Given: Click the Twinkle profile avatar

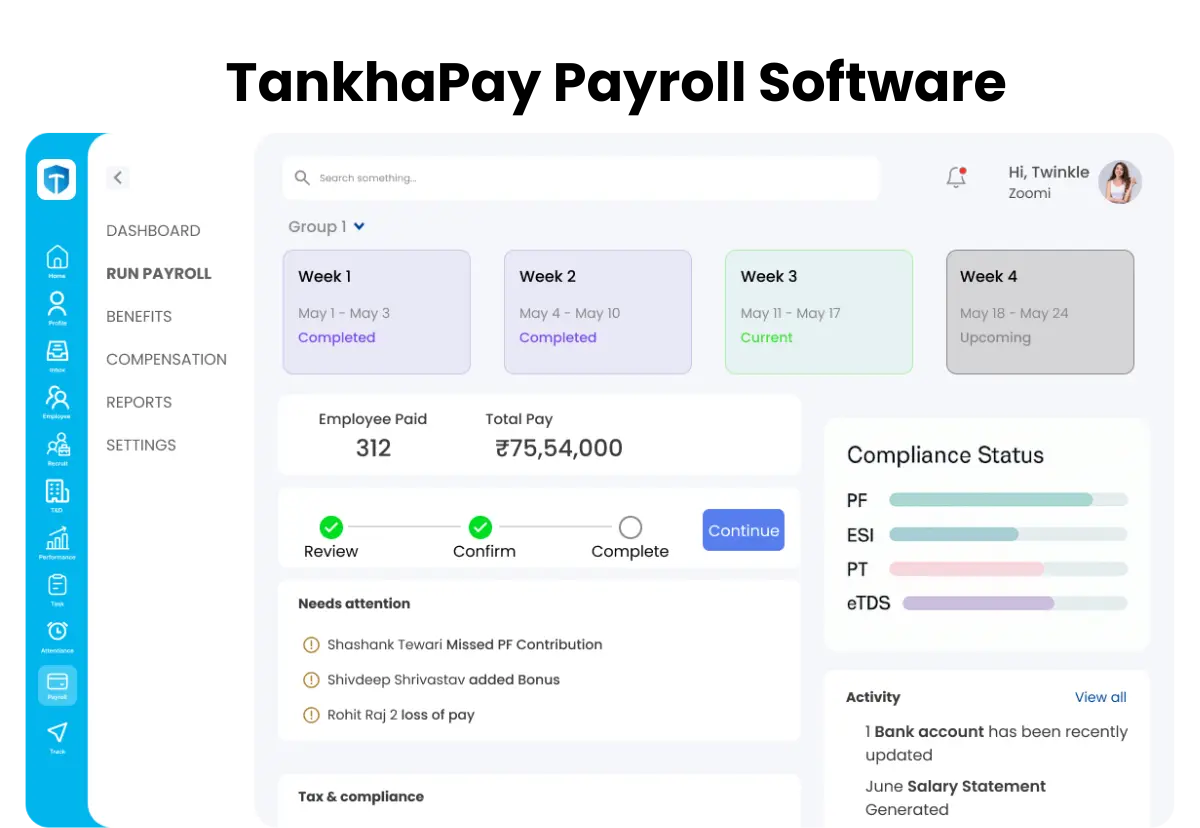Looking at the screenshot, I should point(1120,182).
